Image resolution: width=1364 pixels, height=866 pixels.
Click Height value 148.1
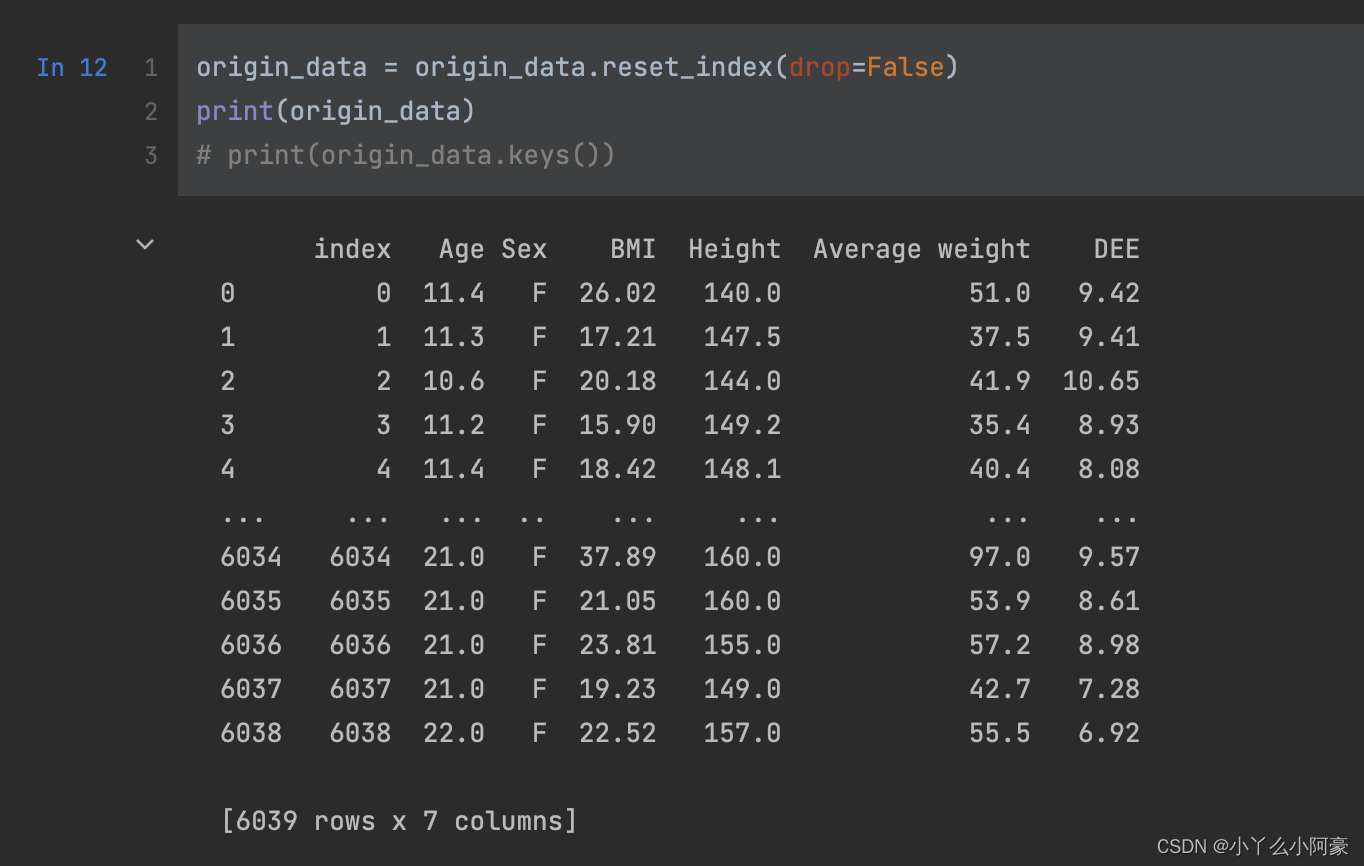tap(742, 469)
